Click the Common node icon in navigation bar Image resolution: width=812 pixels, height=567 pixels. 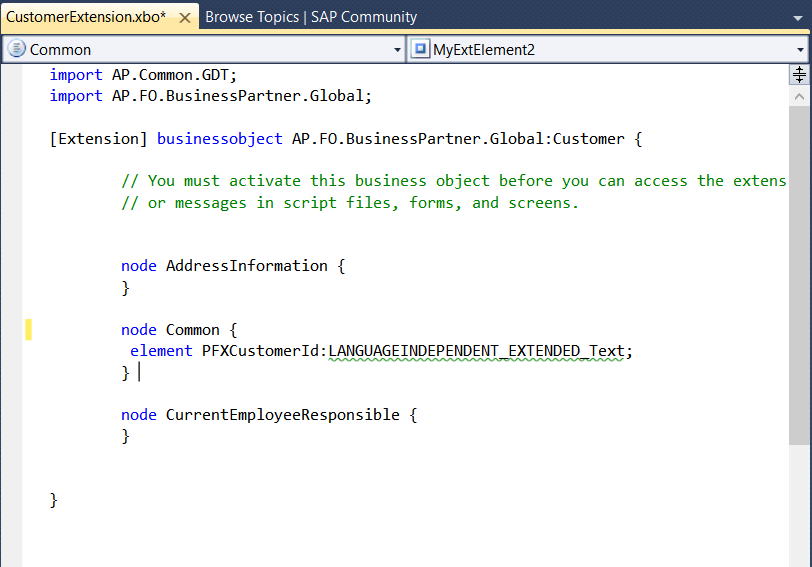pyautogui.click(x=17, y=49)
